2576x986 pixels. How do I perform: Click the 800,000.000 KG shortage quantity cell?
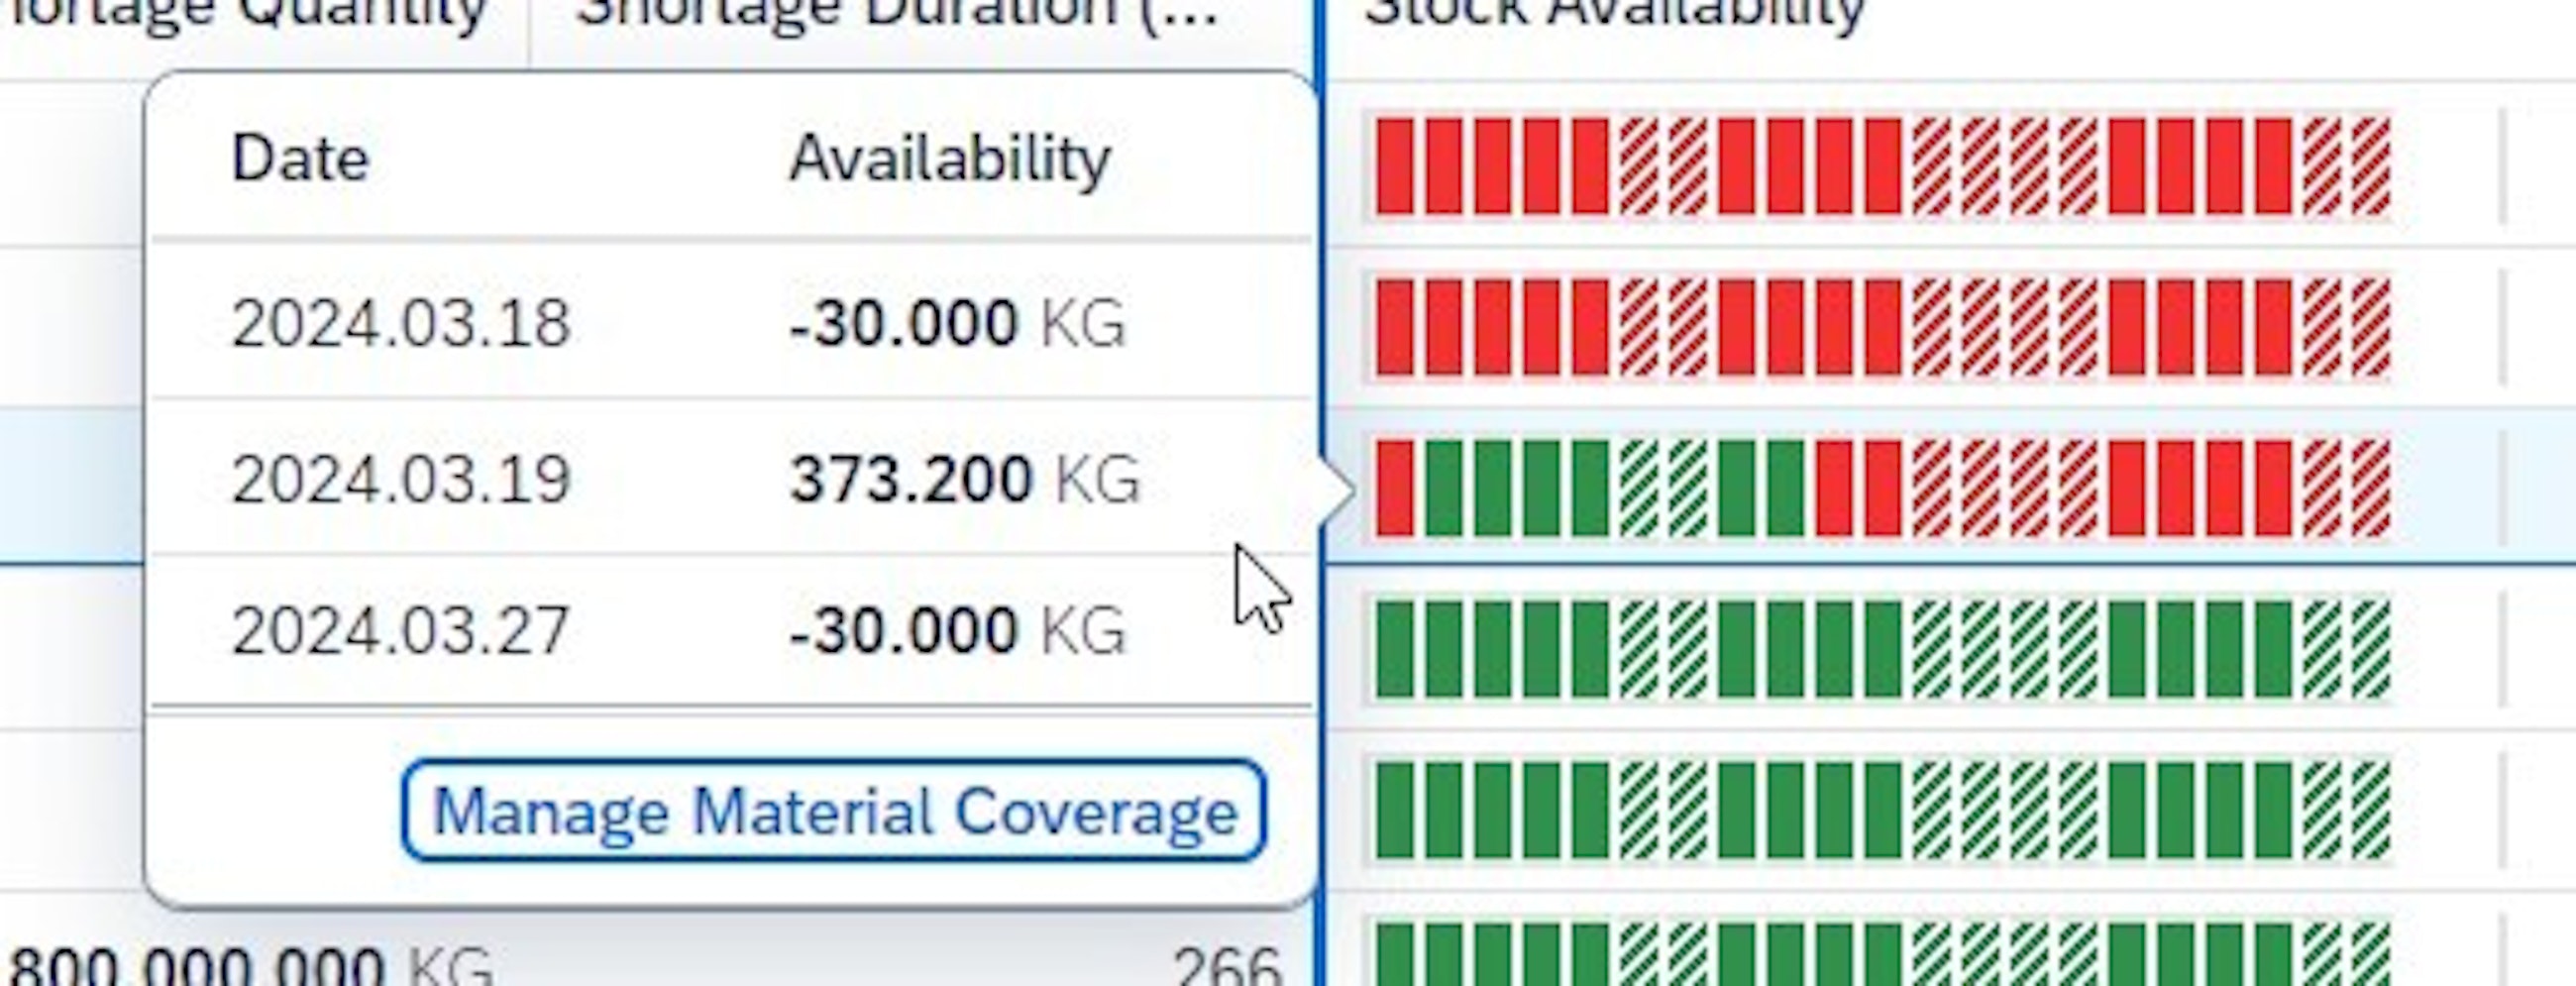click(x=250, y=966)
